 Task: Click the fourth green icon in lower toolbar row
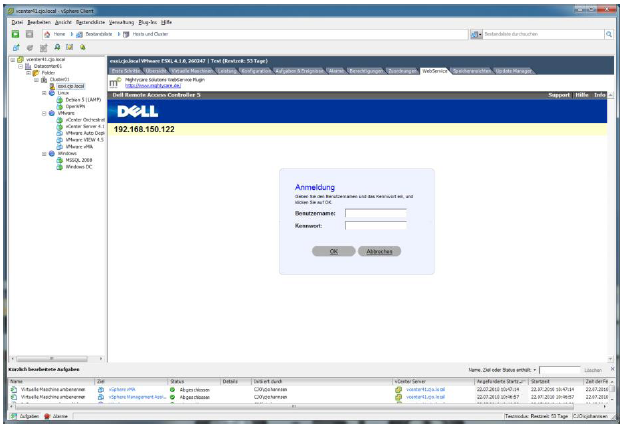click(x=57, y=47)
